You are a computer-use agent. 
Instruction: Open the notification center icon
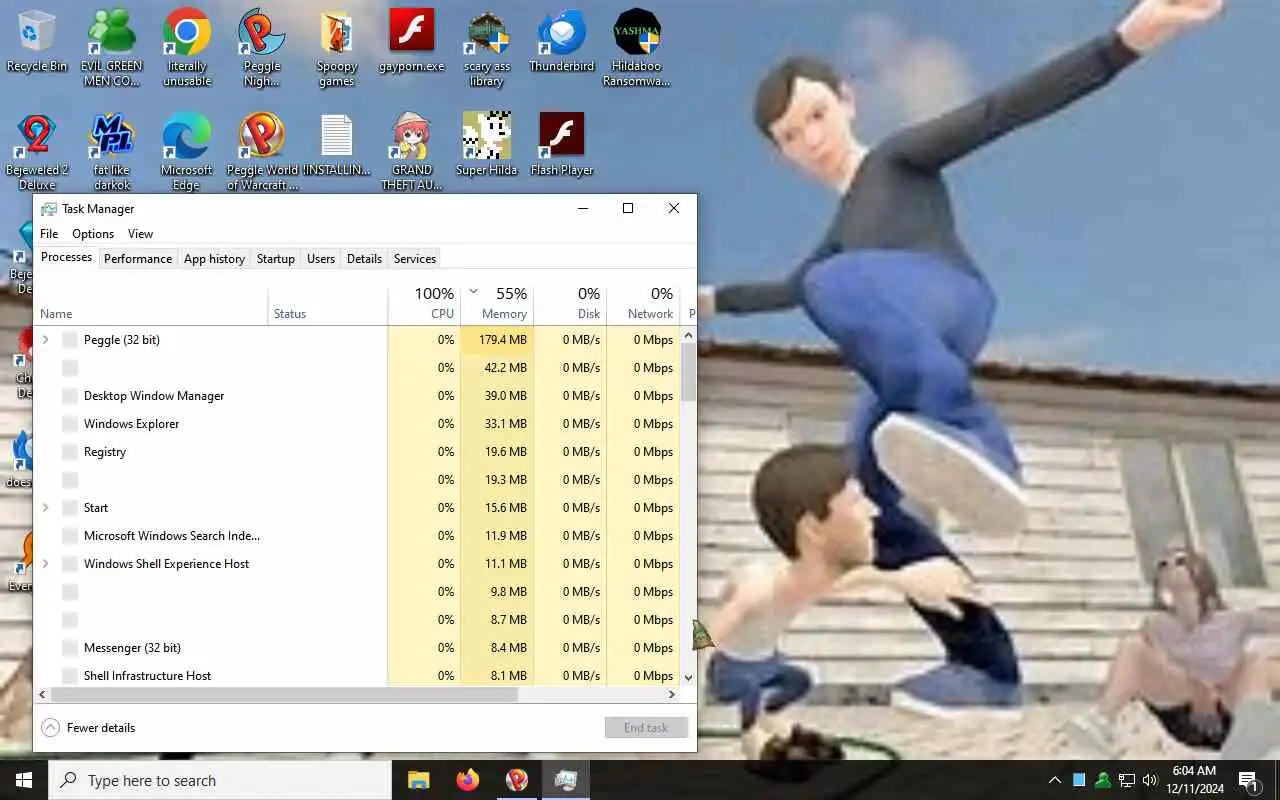tap(1248, 780)
